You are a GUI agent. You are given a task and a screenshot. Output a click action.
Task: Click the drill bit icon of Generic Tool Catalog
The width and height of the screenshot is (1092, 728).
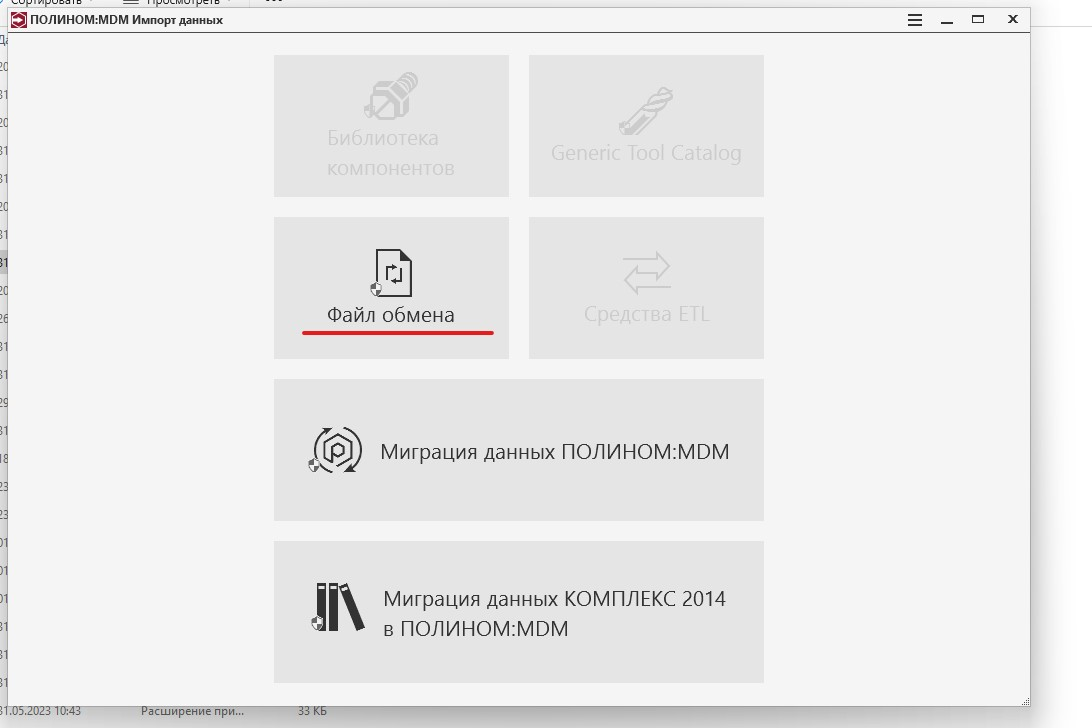click(x=646, y=111)
